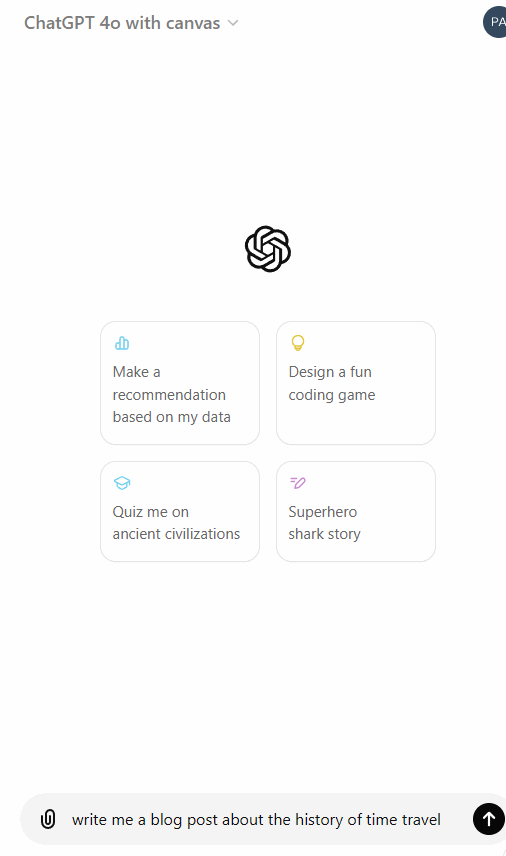The width and height of the screenshot is (506, 856).
Task: Click the 'shark story' text on the card
Action: 324,534
